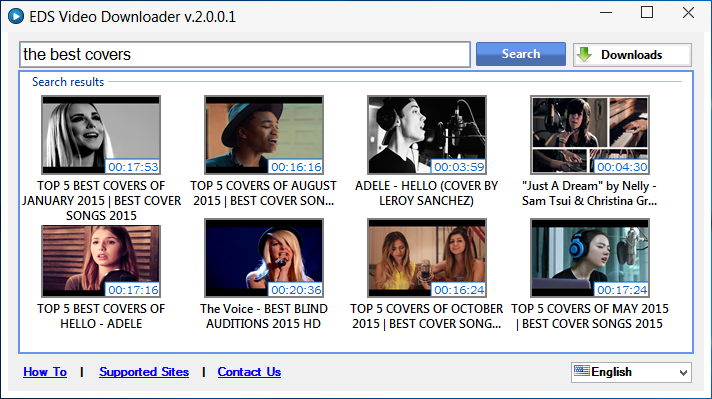Open the Supported Sites link

pos(144,372)
